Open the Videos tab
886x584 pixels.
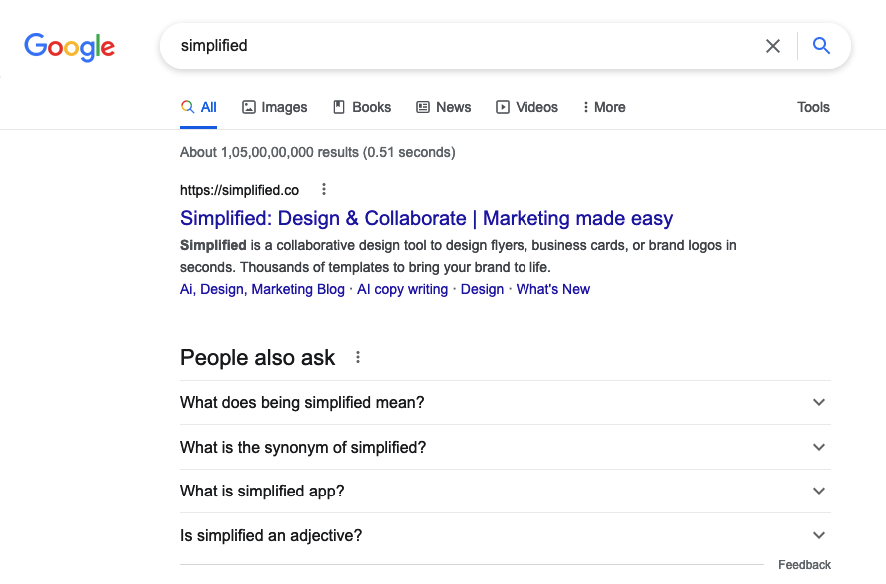(527, 107)
